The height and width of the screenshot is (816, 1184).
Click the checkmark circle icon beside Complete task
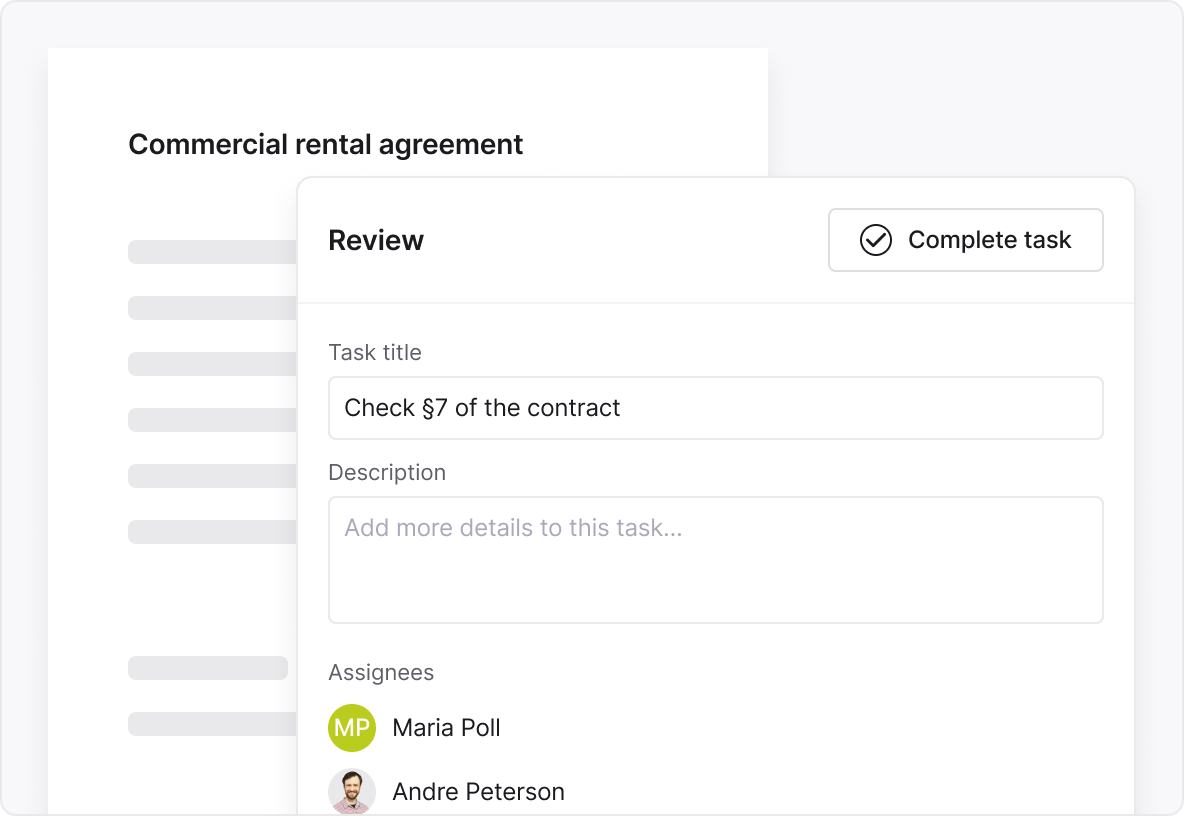(x=875, y=240)
